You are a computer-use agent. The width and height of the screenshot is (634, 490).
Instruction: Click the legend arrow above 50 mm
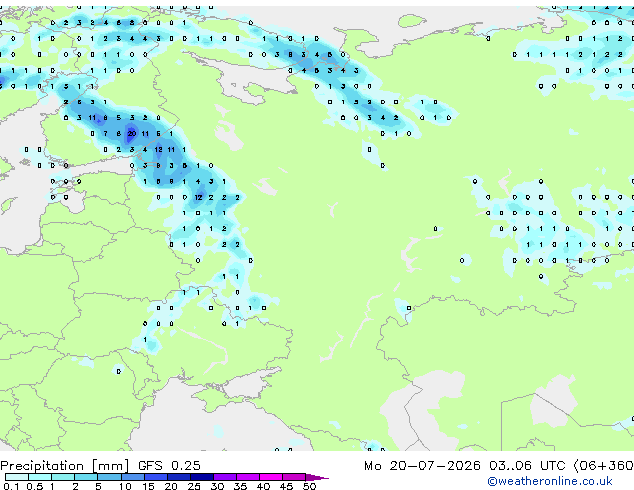(317, 477)
